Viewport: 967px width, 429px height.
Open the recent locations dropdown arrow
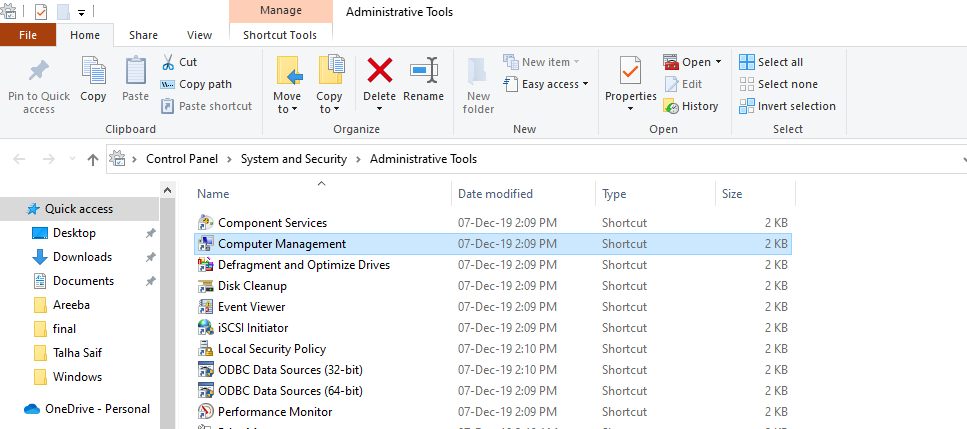tap(72, 159)
